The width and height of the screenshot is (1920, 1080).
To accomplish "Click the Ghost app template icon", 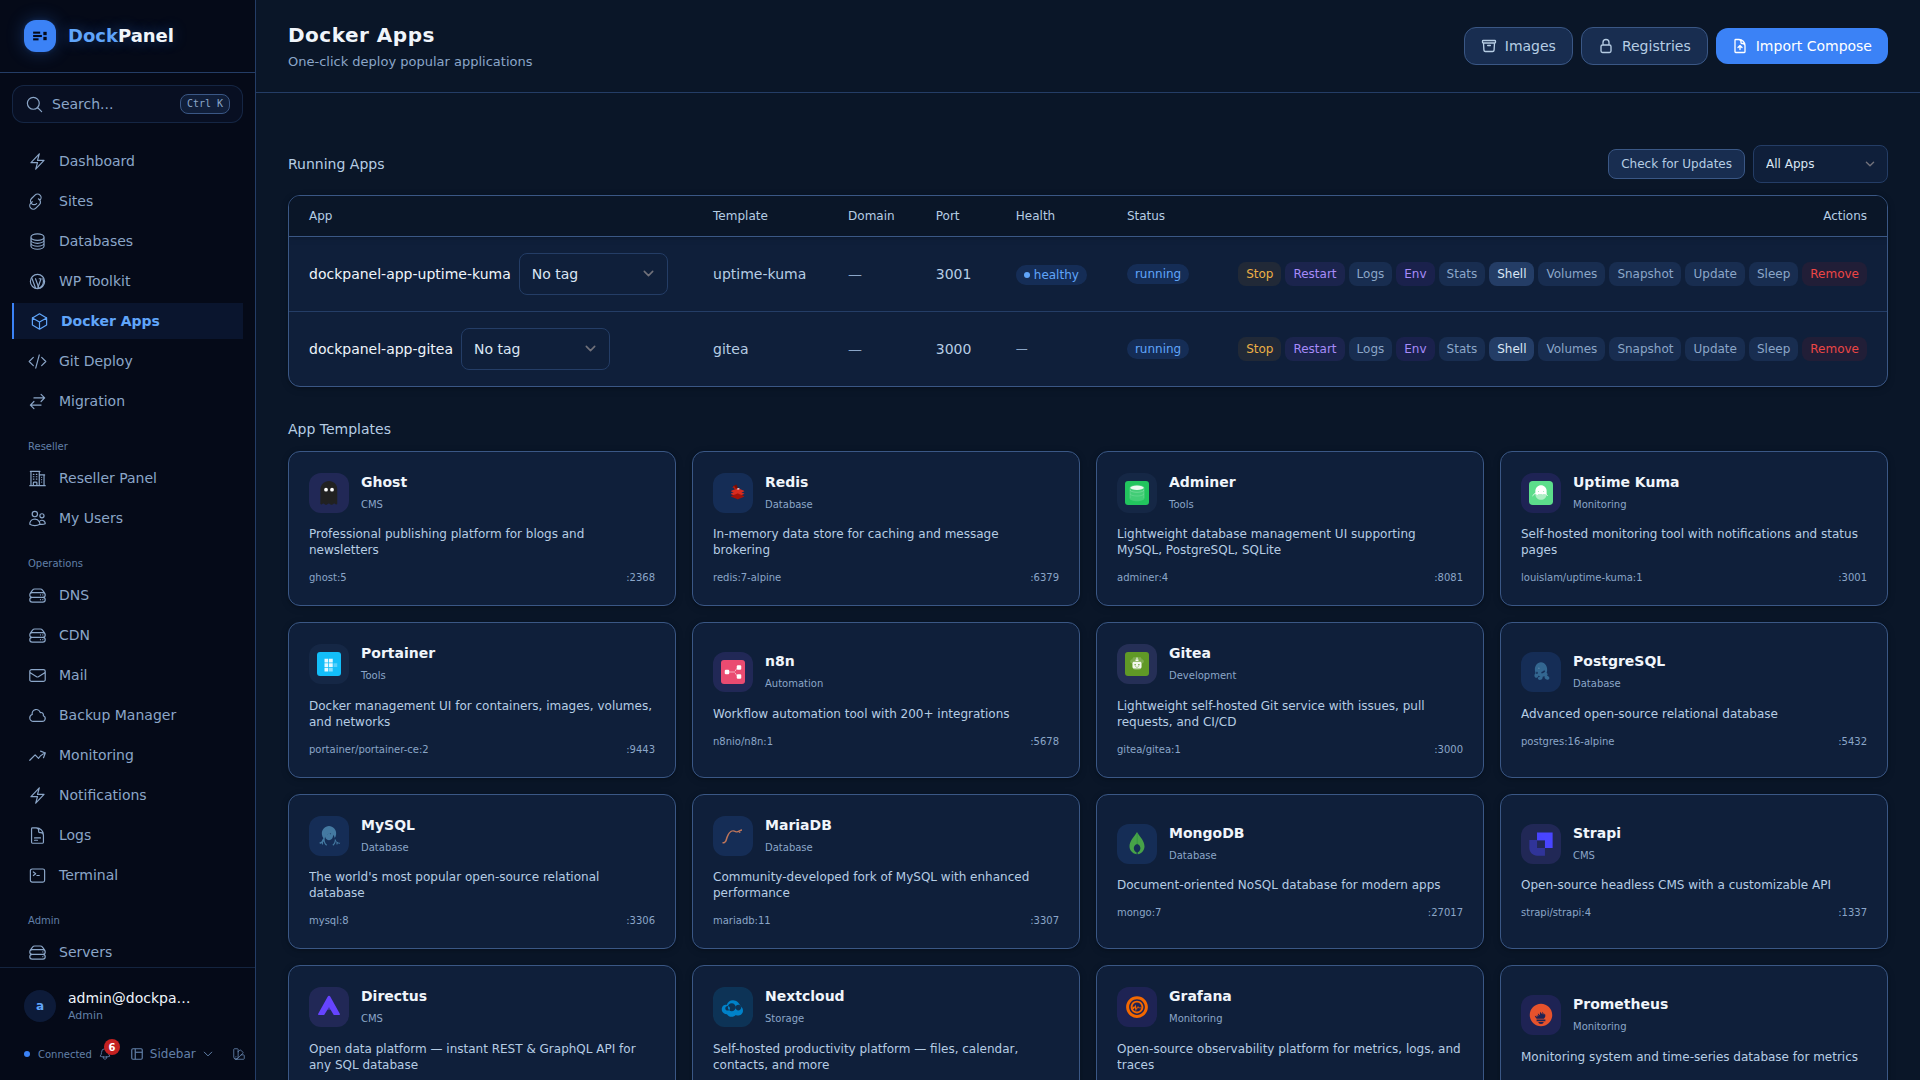I will tap(329, 493).
